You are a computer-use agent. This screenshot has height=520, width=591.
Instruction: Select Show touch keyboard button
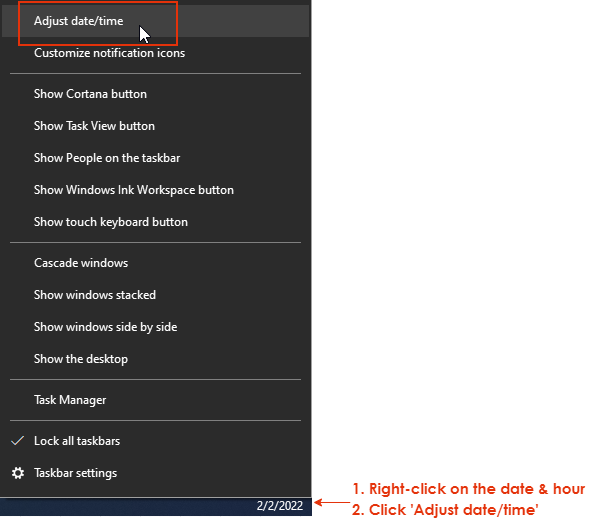(155, 222)
